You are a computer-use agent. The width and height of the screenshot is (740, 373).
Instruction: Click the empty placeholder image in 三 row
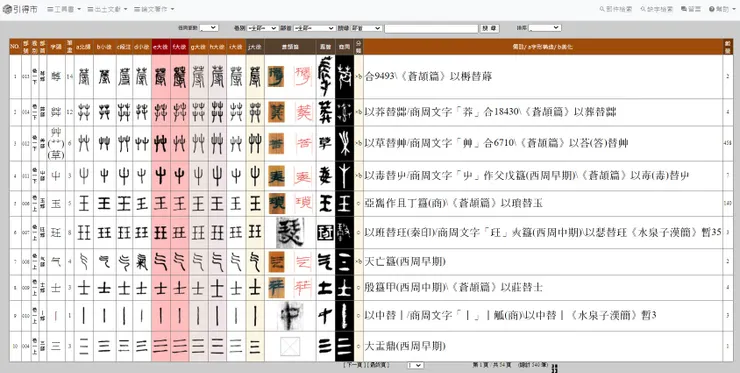coord(290,346)
